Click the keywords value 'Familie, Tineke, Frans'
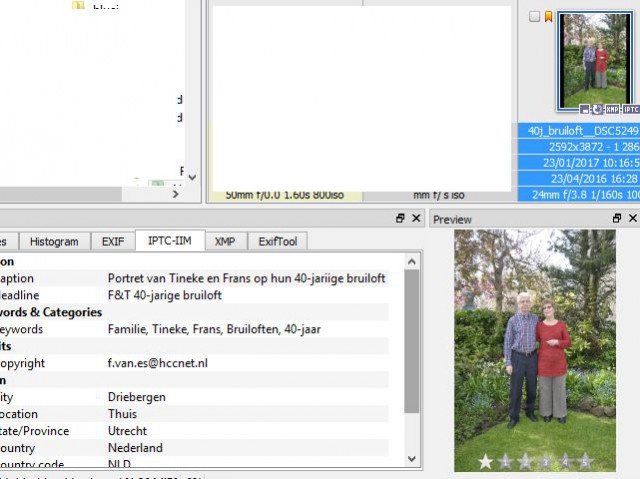The height and width of the screenshot is (479, 640). [165, 329]
